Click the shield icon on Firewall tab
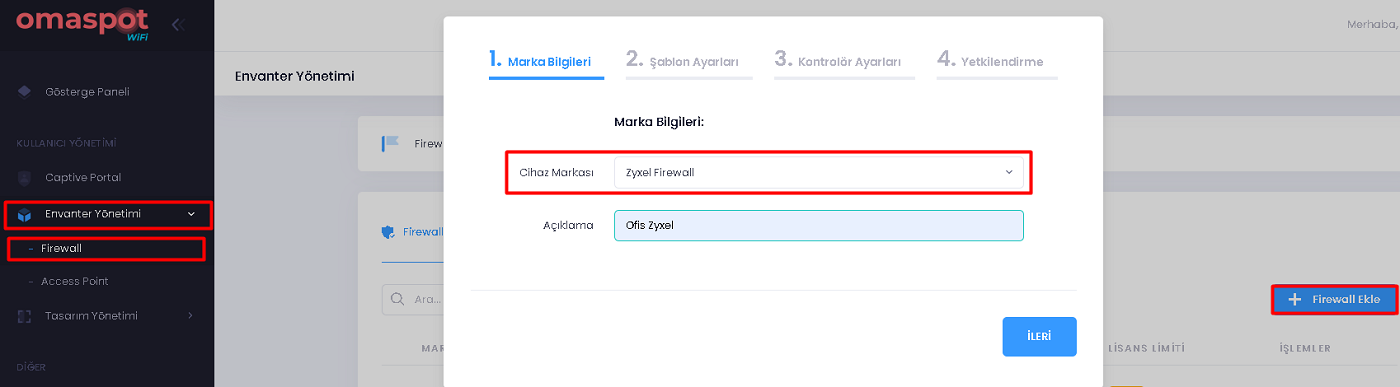 (389, 232)
